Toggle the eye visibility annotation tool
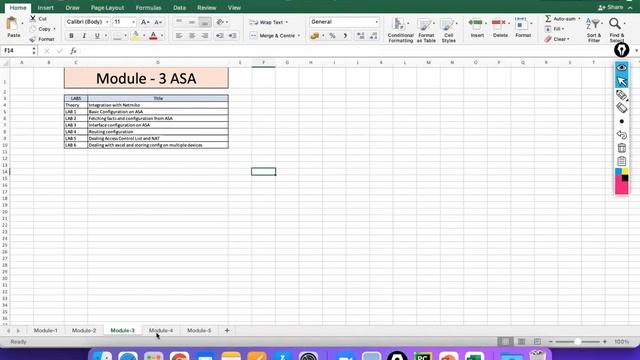 [x=622, y=68]
